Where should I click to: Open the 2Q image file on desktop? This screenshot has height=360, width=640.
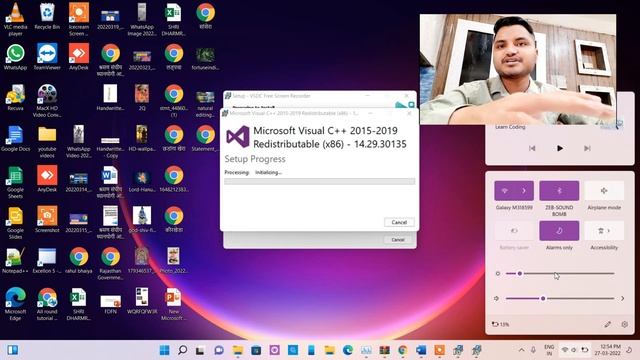pyautogui.click(x=142, y=98)
